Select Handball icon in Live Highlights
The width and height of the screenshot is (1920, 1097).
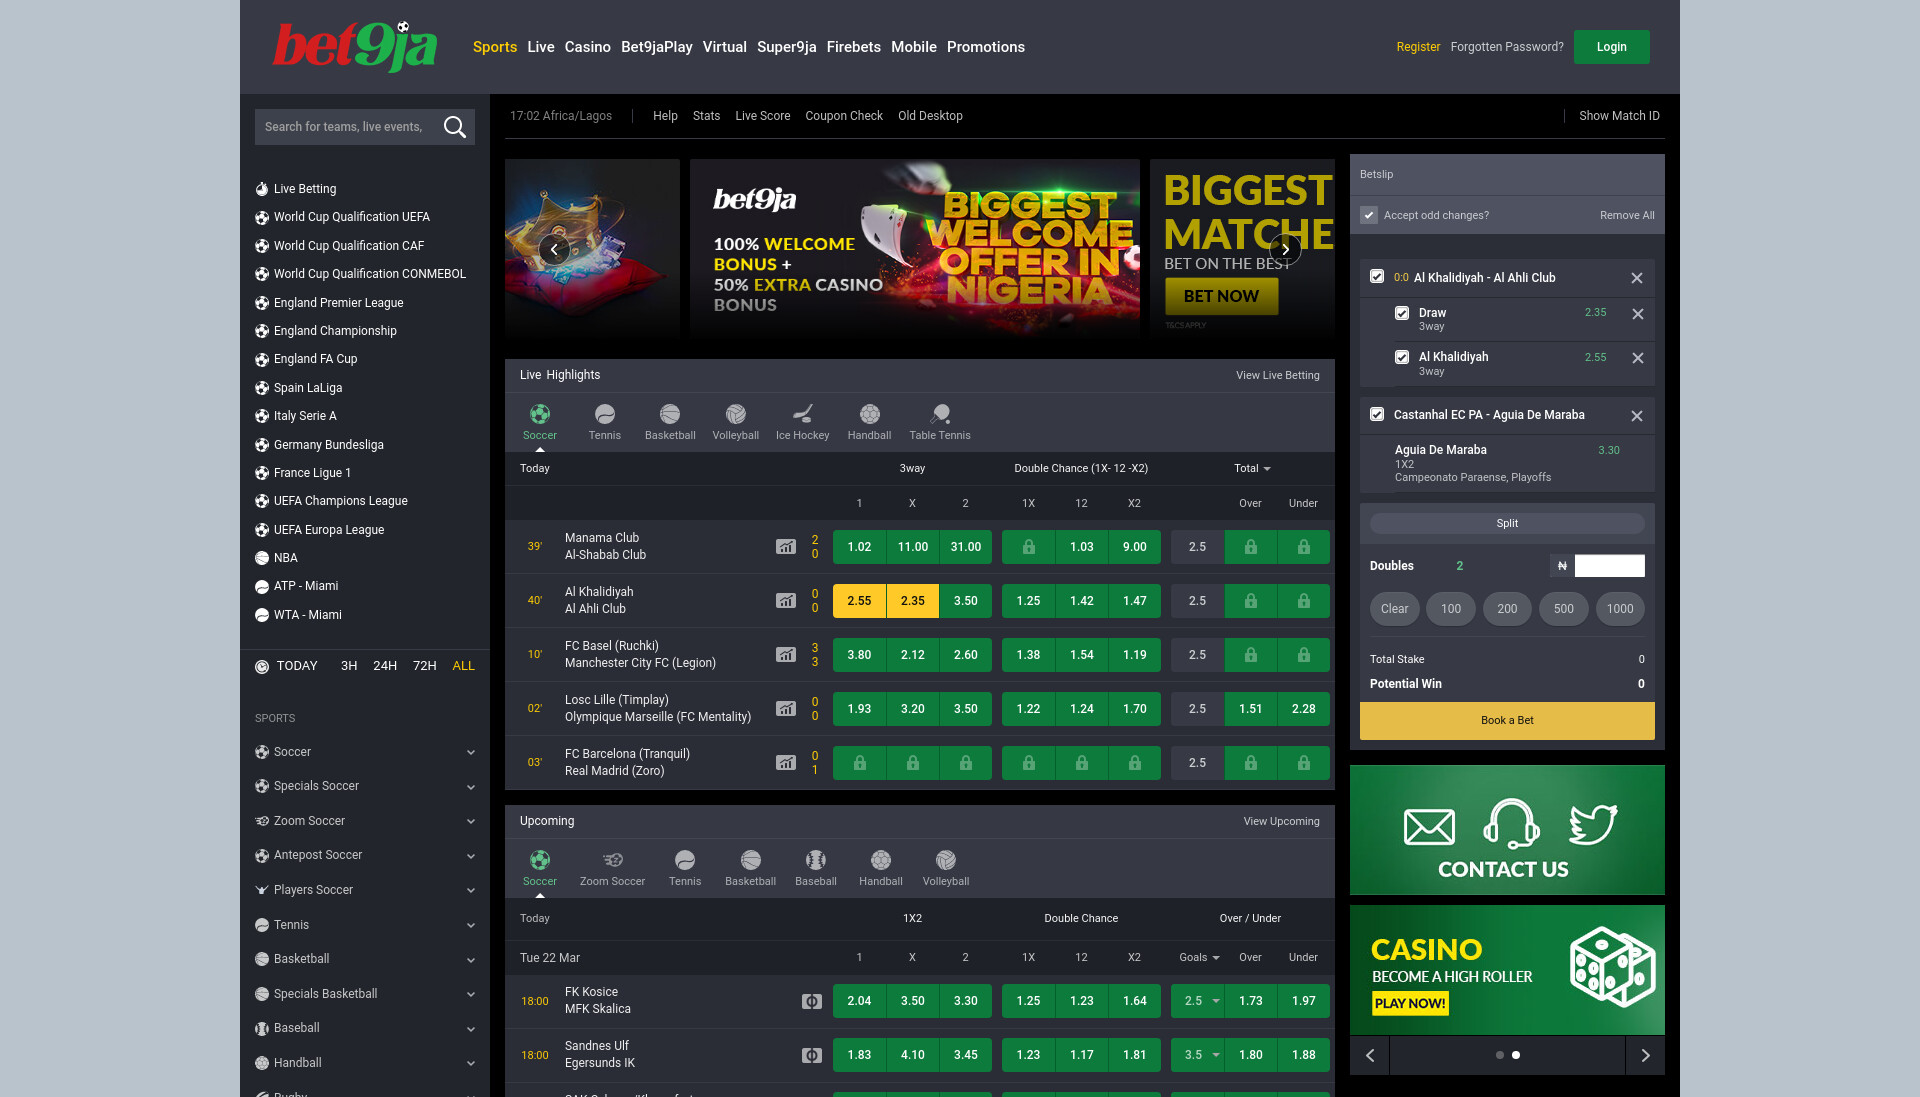click(x=870, y=414)
